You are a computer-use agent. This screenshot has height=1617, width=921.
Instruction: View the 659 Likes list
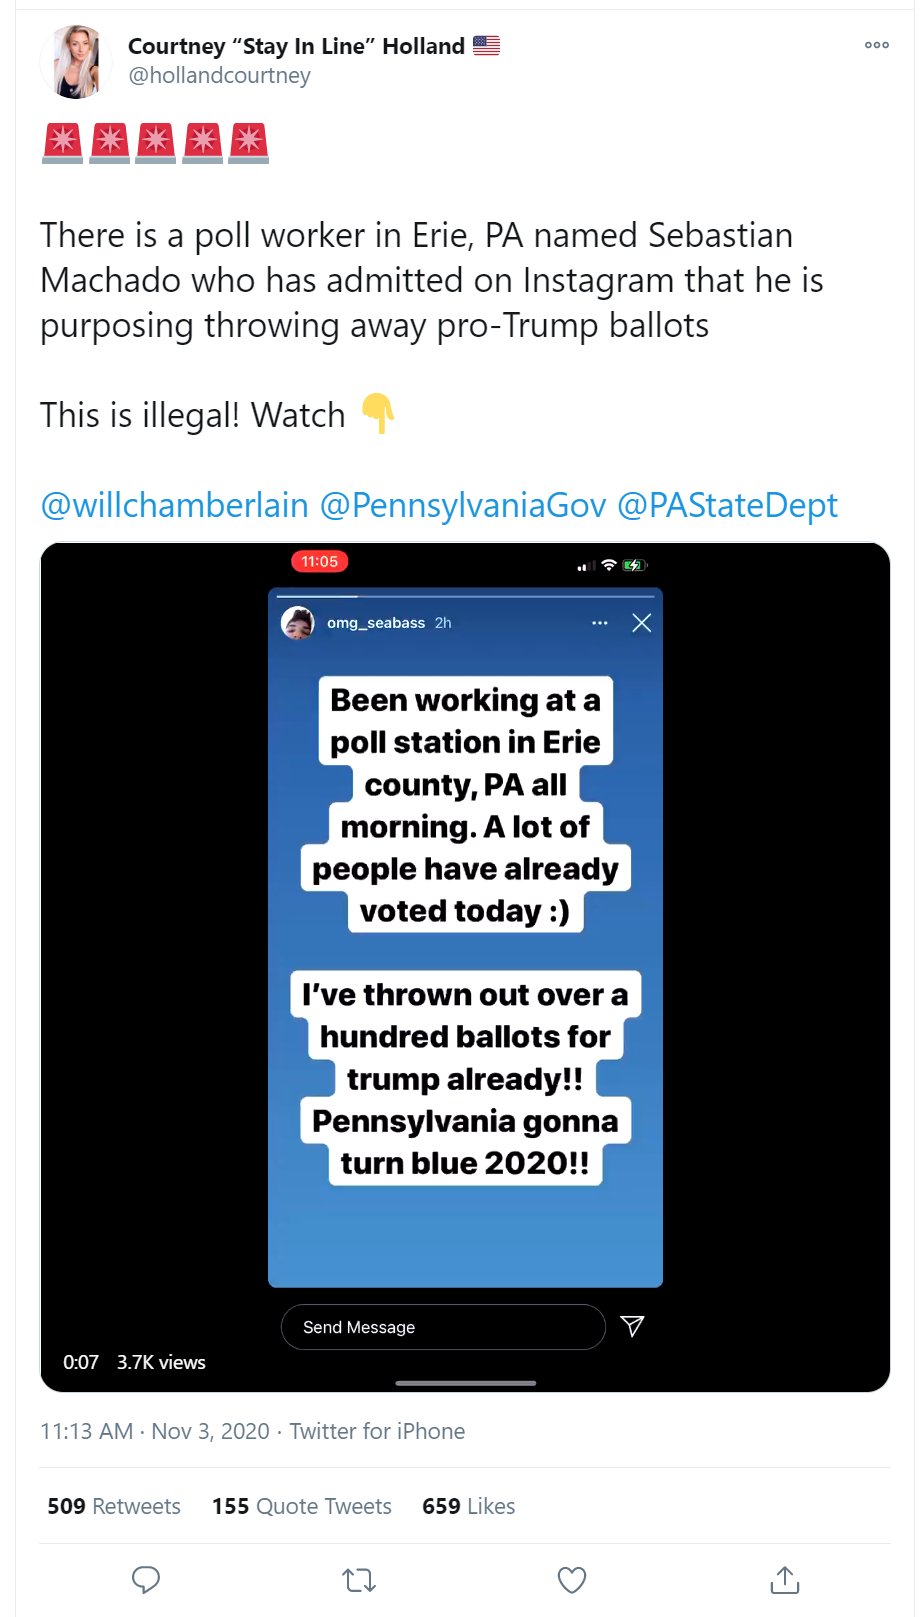tap(468, 1506)
